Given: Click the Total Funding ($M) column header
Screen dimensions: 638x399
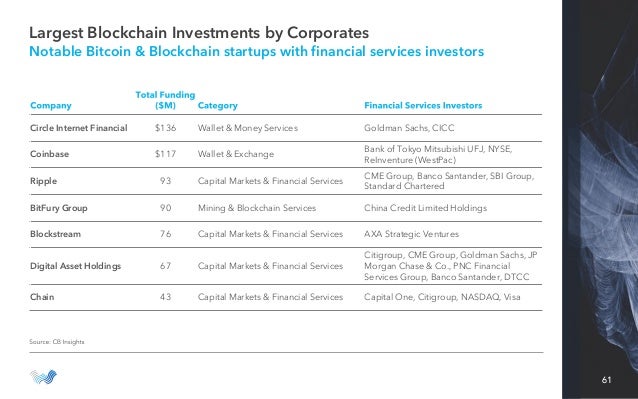Looking at the screenshot, I should click(x=165, y=100).
